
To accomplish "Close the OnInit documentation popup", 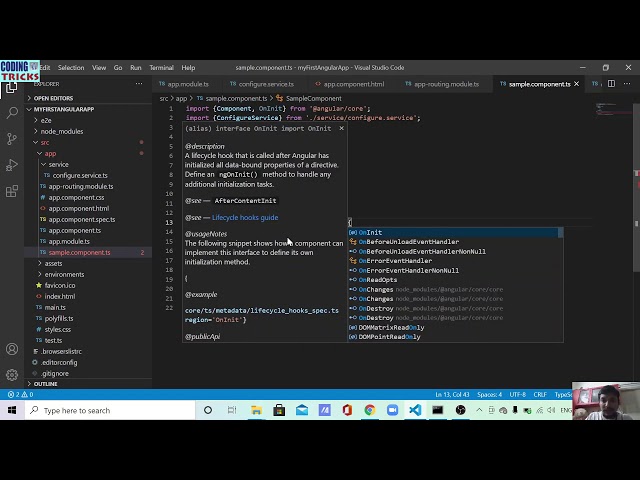I will pos(341,128).
